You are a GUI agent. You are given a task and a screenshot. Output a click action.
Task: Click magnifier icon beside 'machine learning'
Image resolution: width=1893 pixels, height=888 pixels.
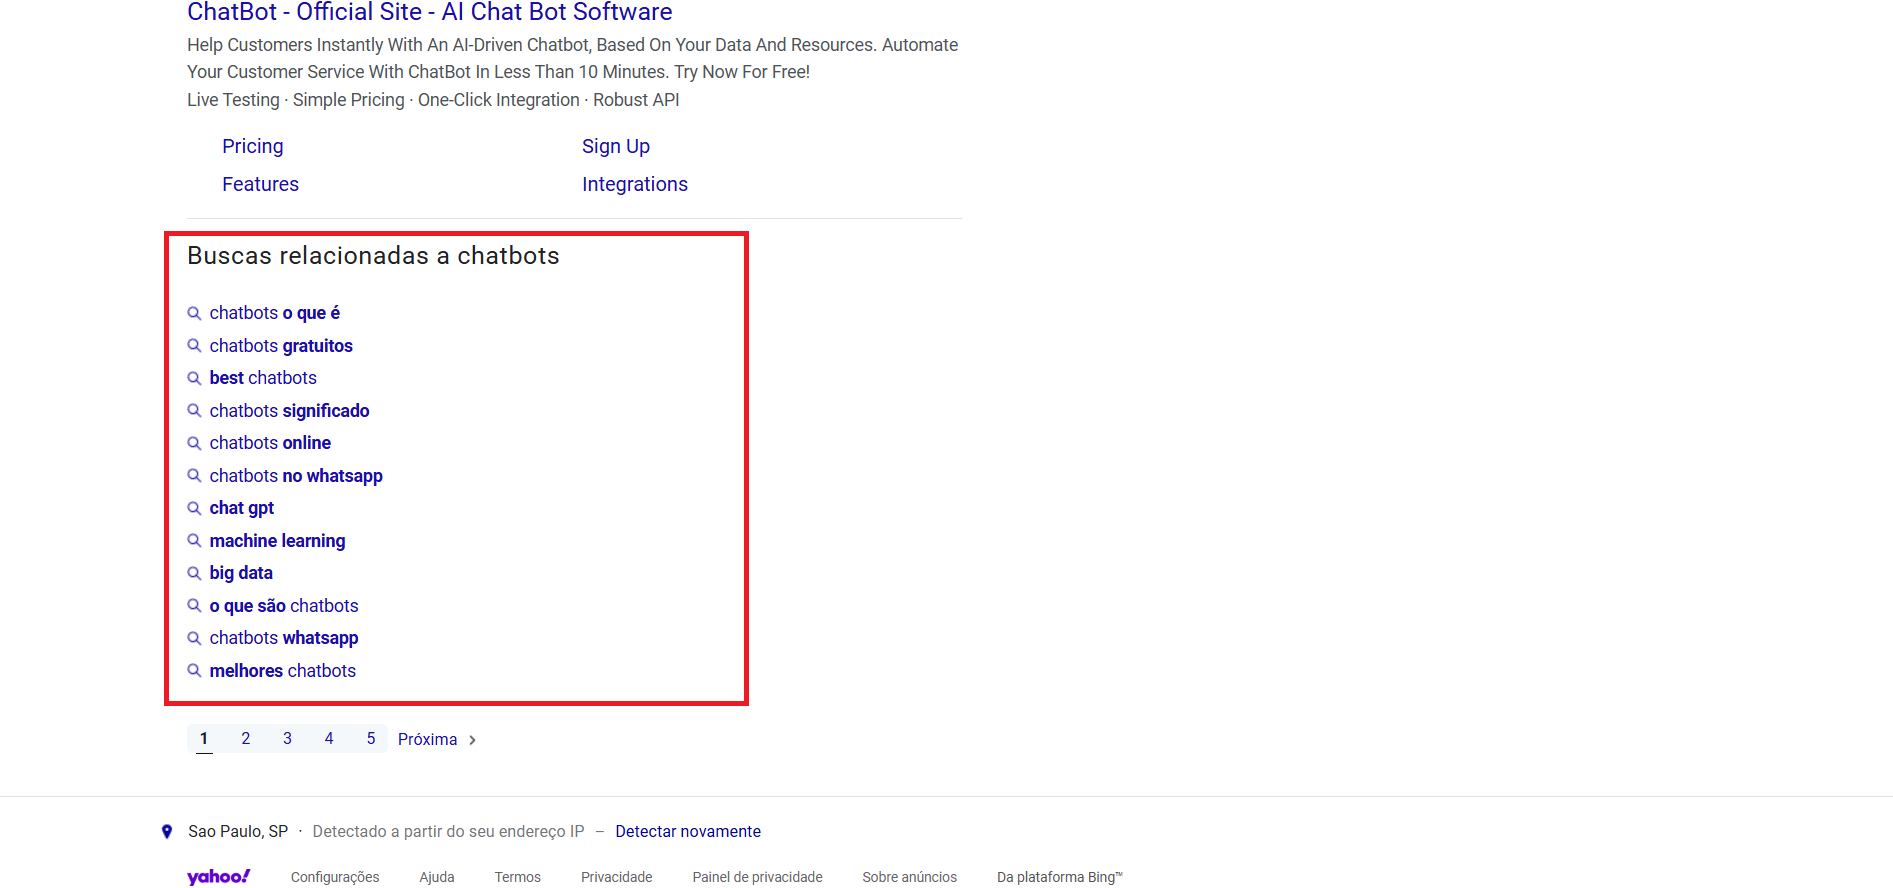tap(195, 541)
